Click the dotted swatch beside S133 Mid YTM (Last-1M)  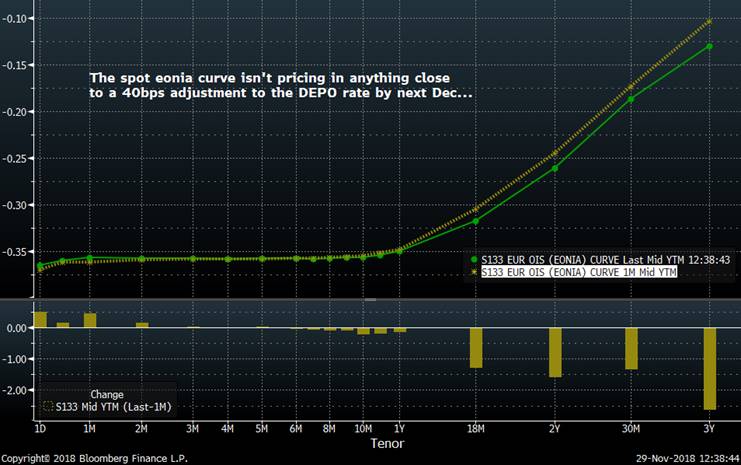[x=48, y=406]
